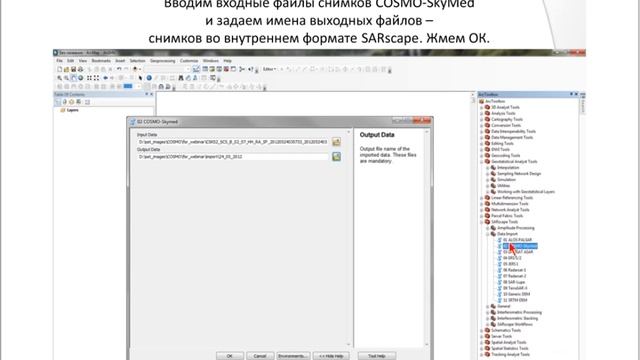Viewport: 640px width, 360px height.
Task: Collapse Geostatistical Analyst Tools toolbox
Action: click(482, 162)
